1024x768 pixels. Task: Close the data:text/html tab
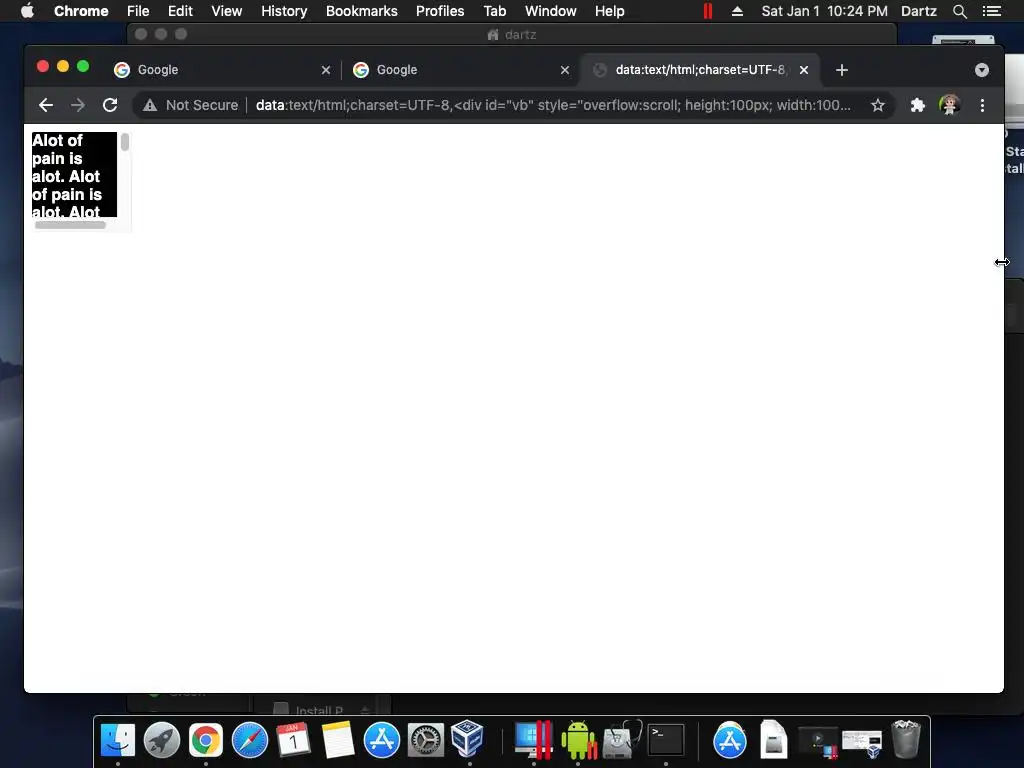804,70
